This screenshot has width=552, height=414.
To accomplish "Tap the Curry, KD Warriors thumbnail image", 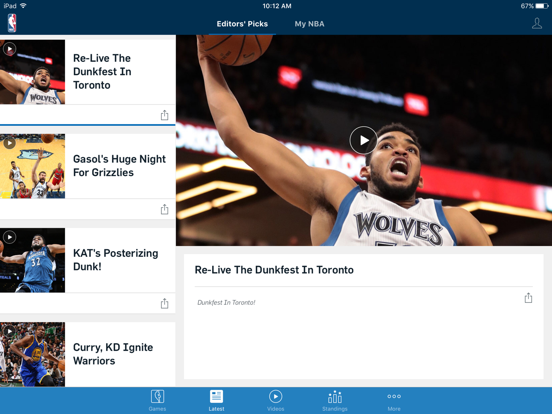I will 32,355.
